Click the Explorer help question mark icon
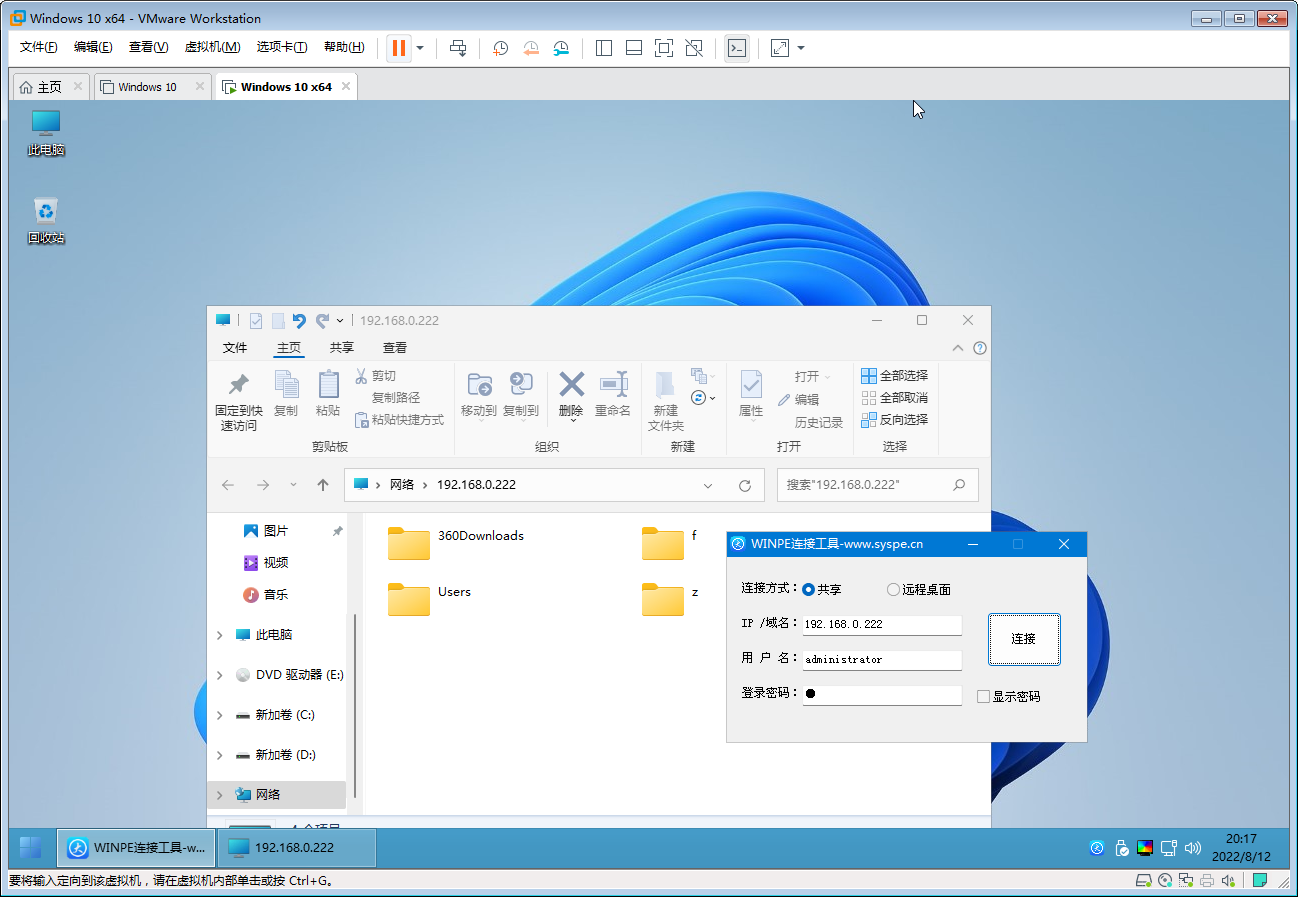This screenshot has height=897, width=1298. [x=980, y=348]
